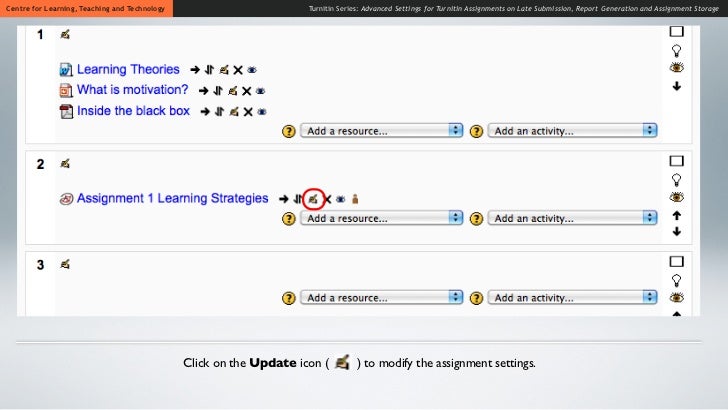Open Add a resource dropdown in section 1
728x410 pixels.
(381, 130)
